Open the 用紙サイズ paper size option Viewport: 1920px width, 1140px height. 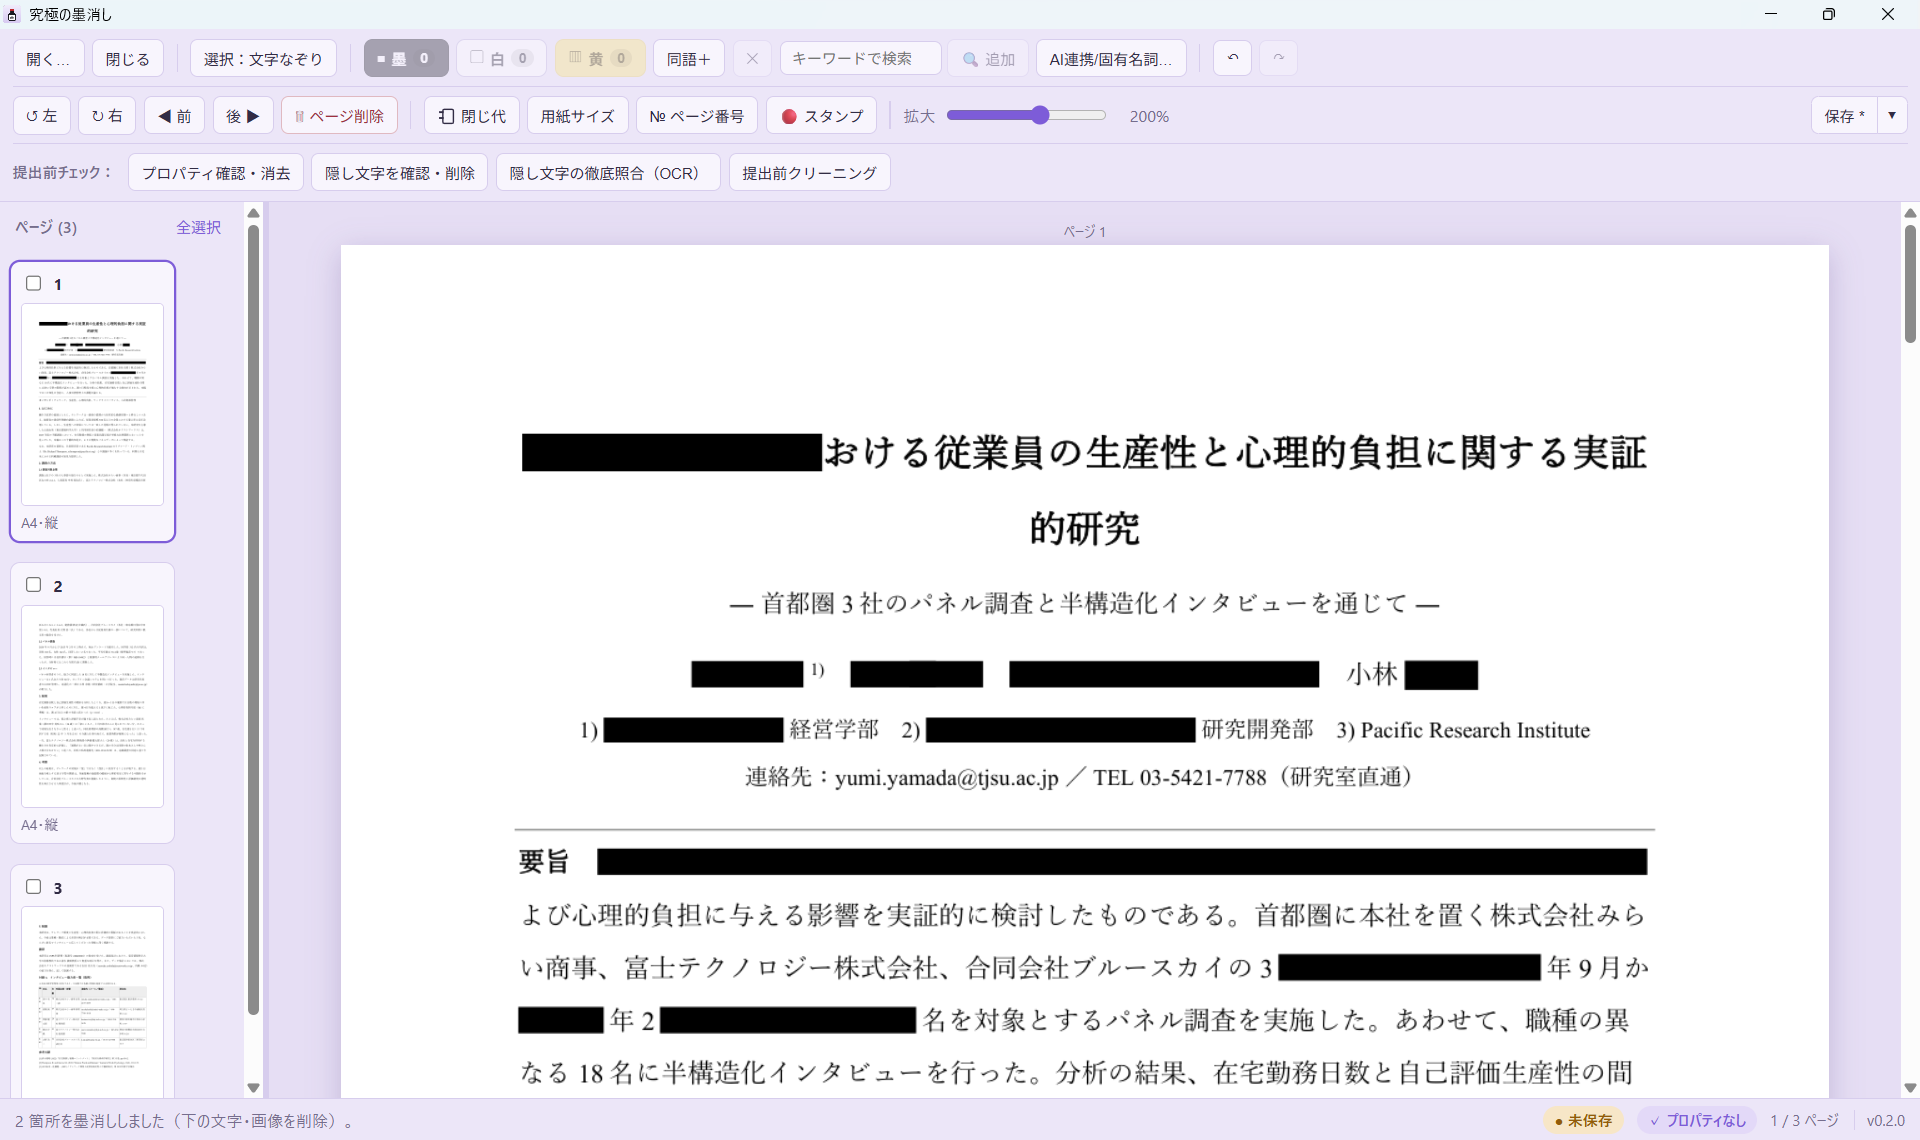coord(577,116)
